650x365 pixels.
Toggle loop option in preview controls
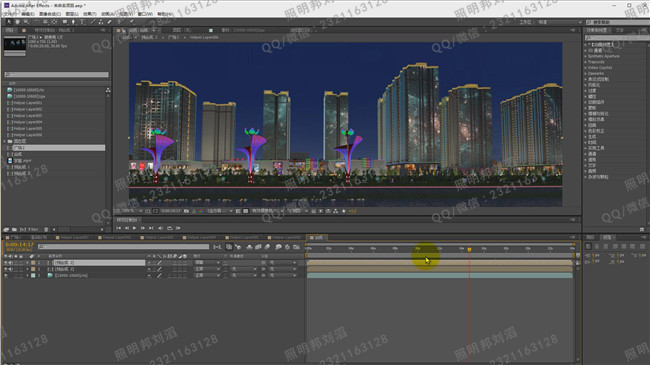tap(170, 228)
